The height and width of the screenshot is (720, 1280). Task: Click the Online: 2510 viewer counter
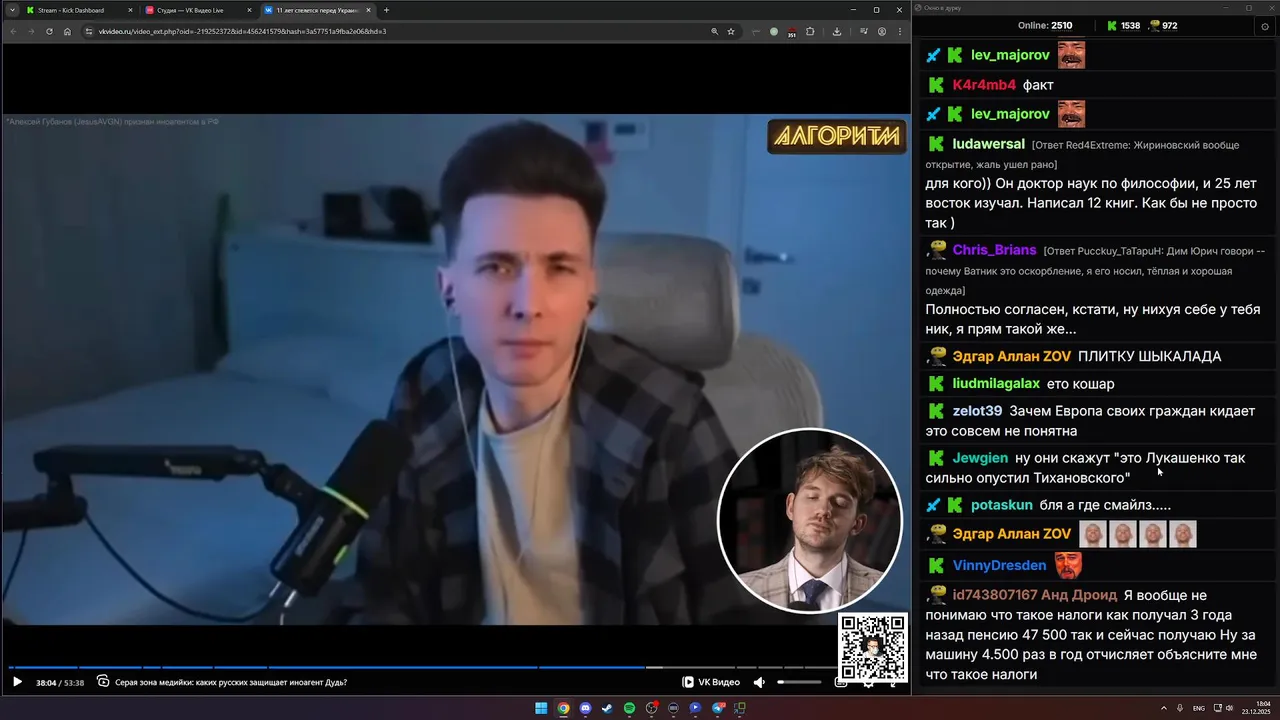pyautogui.click(x=1044, y=26)
